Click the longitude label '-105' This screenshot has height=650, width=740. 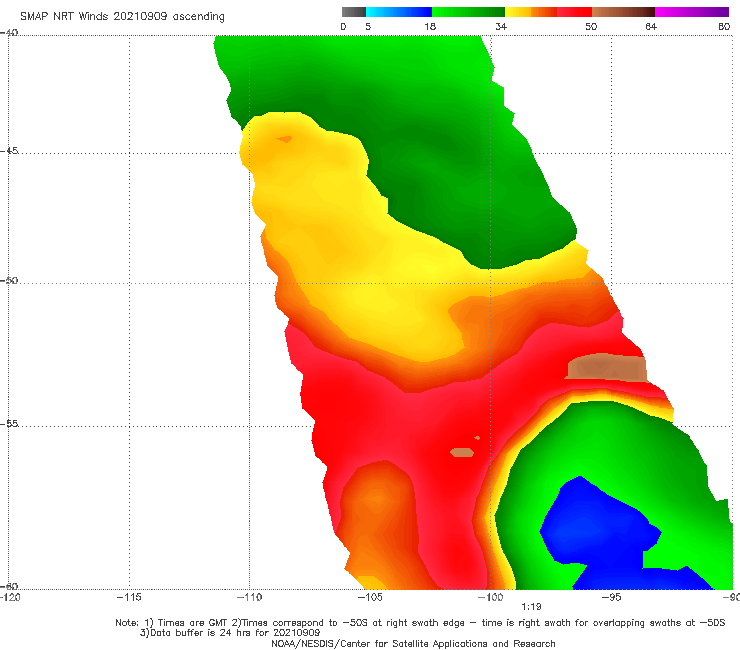tap(370, 597)
